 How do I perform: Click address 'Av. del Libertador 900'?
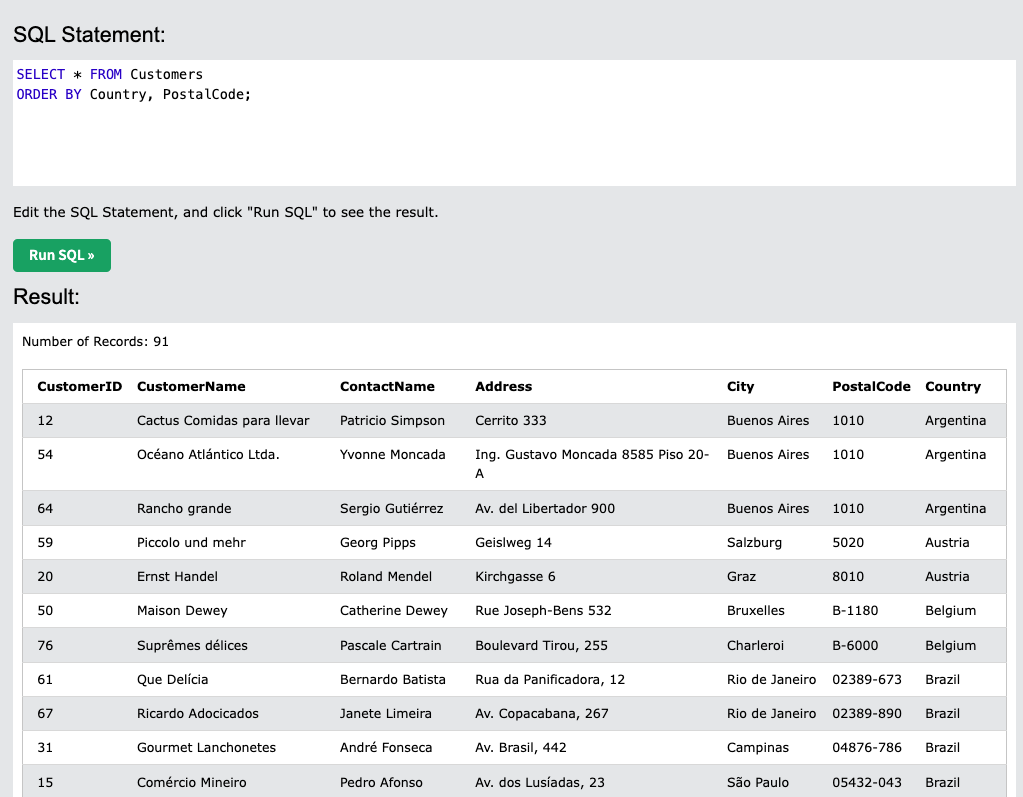(x=545, y=509)
